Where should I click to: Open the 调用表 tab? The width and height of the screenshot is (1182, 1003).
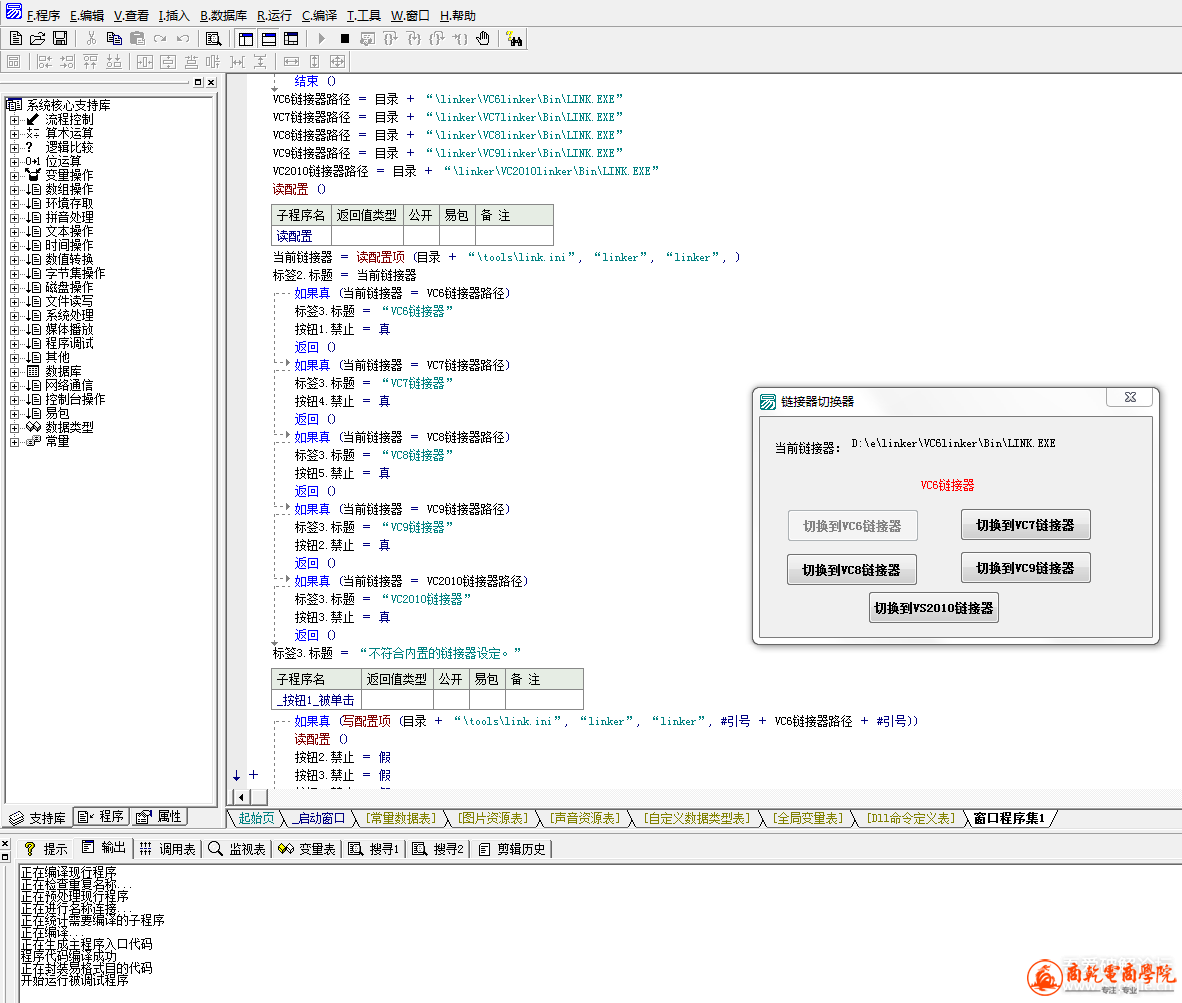coord(167,849)
